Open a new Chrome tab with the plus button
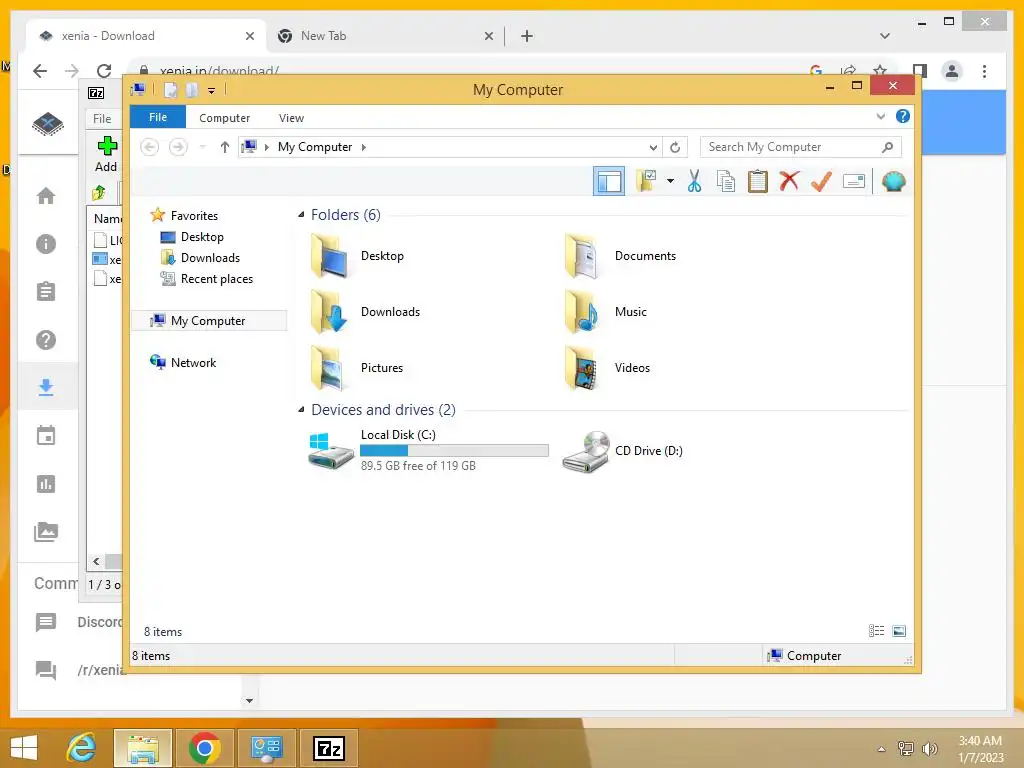 (x=527, y=36)
